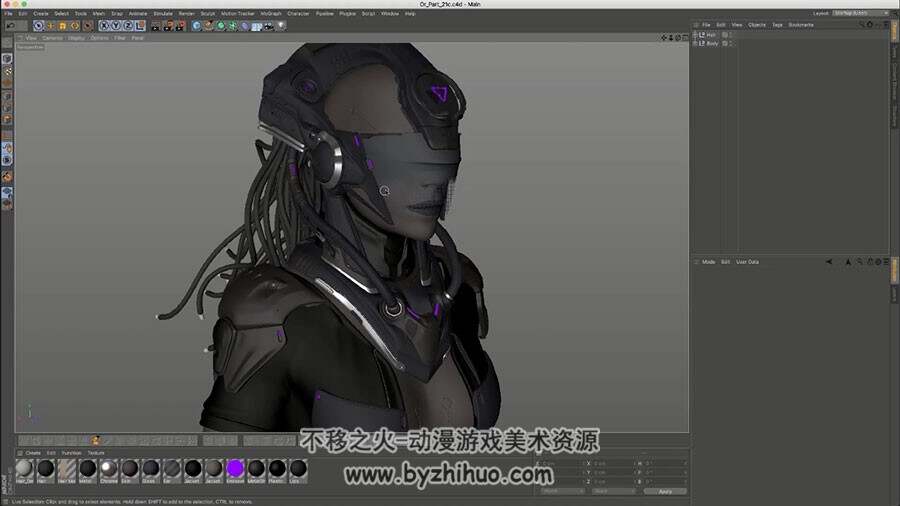
Task: Add a Light object icon
Action: point(281,26)
